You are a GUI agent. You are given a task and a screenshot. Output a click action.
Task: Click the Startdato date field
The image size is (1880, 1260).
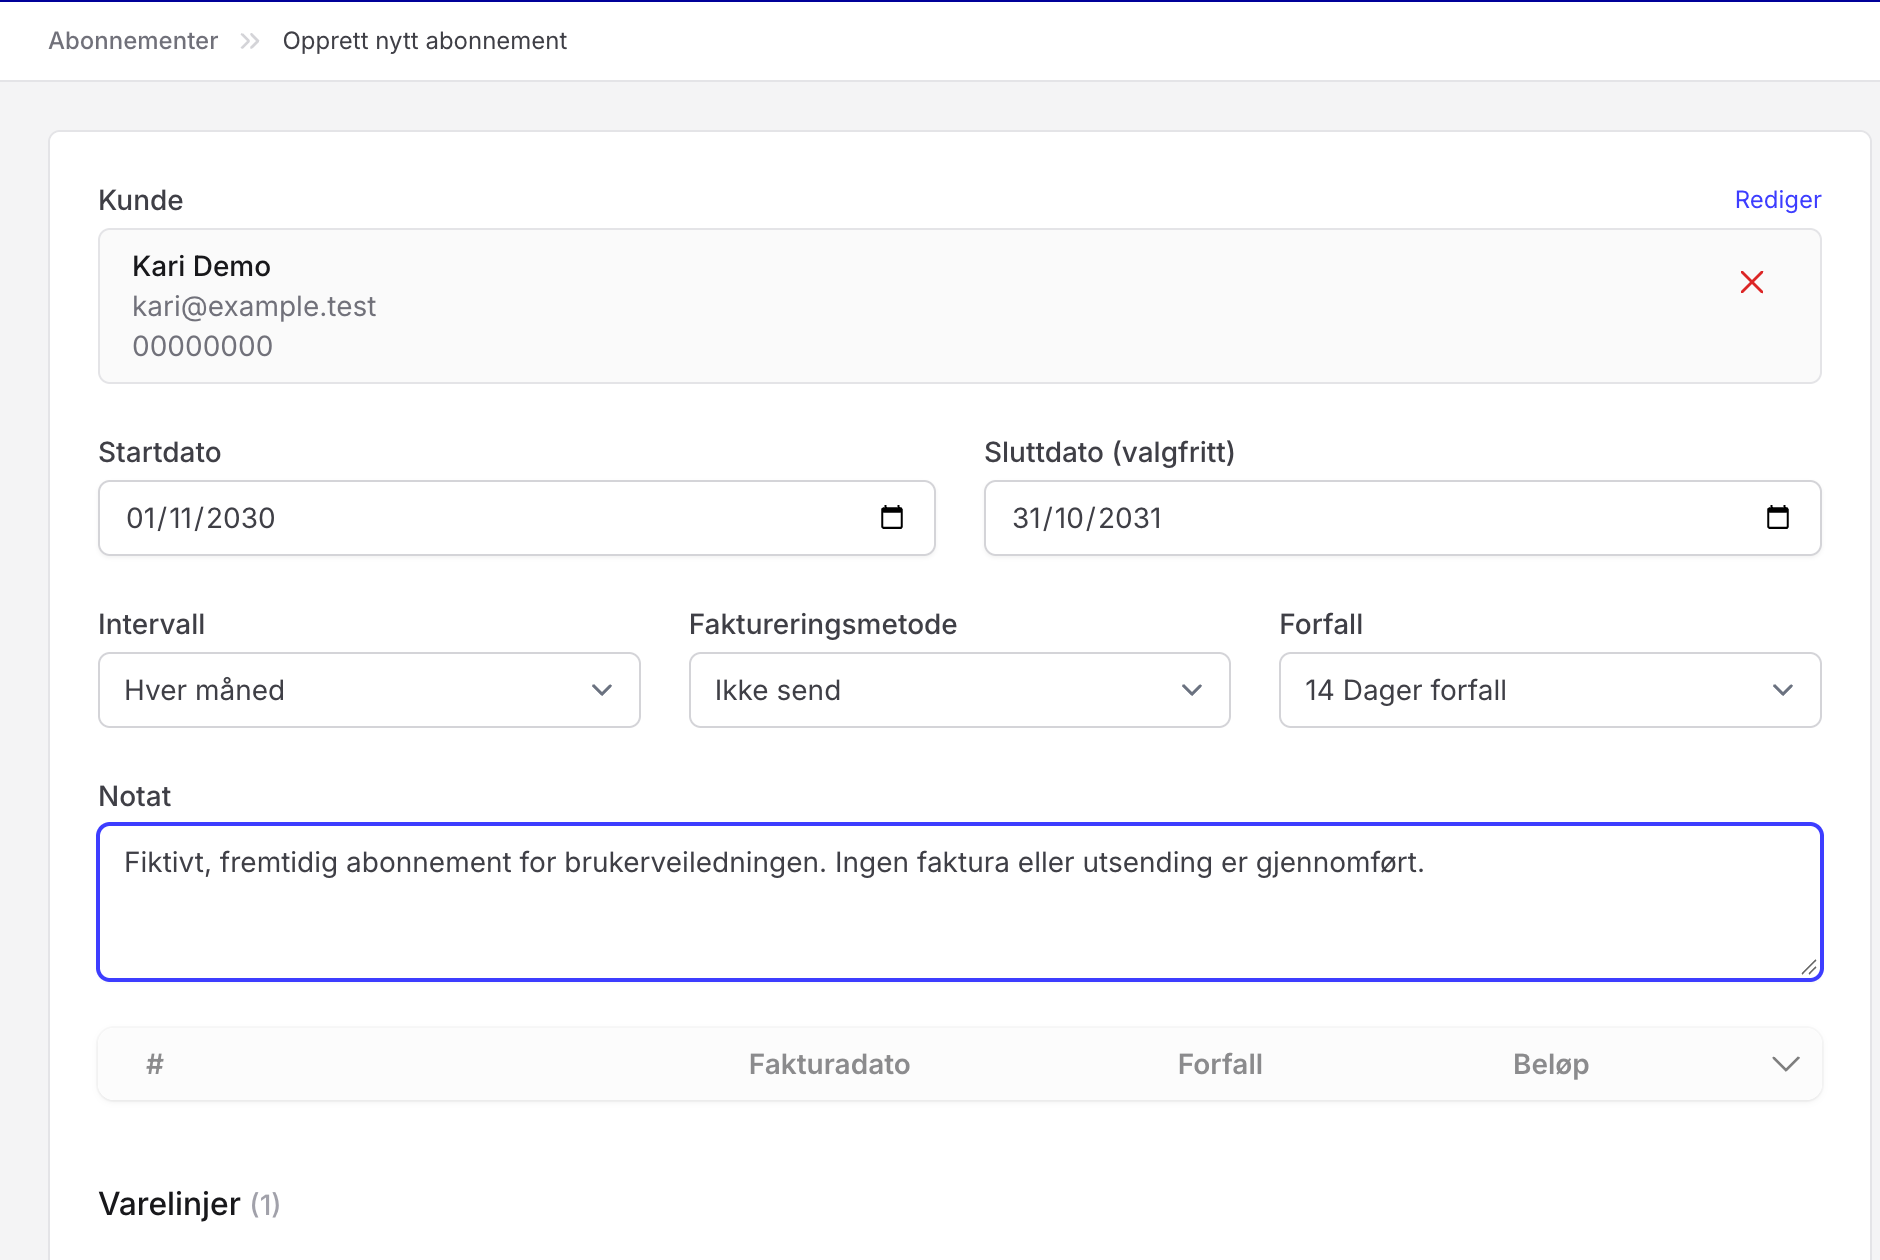tap(517, 518)
